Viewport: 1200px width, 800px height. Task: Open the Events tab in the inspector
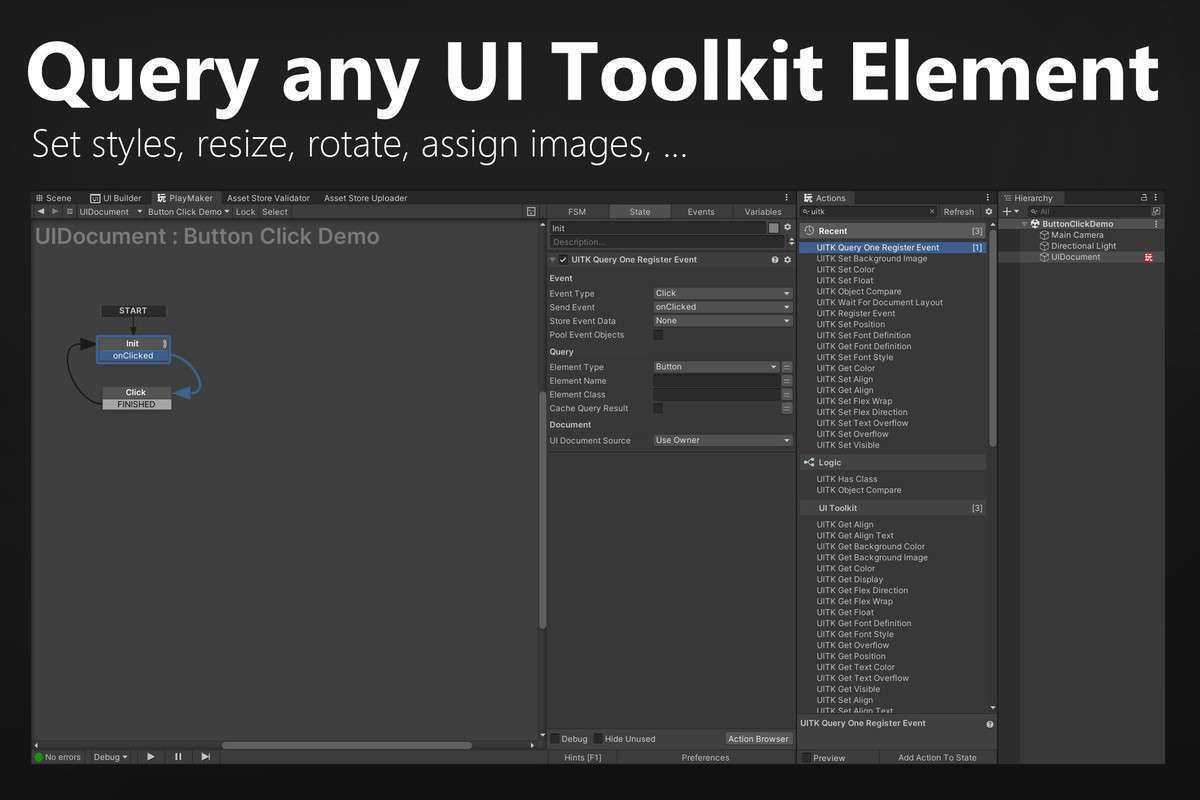tap(701, 212)
